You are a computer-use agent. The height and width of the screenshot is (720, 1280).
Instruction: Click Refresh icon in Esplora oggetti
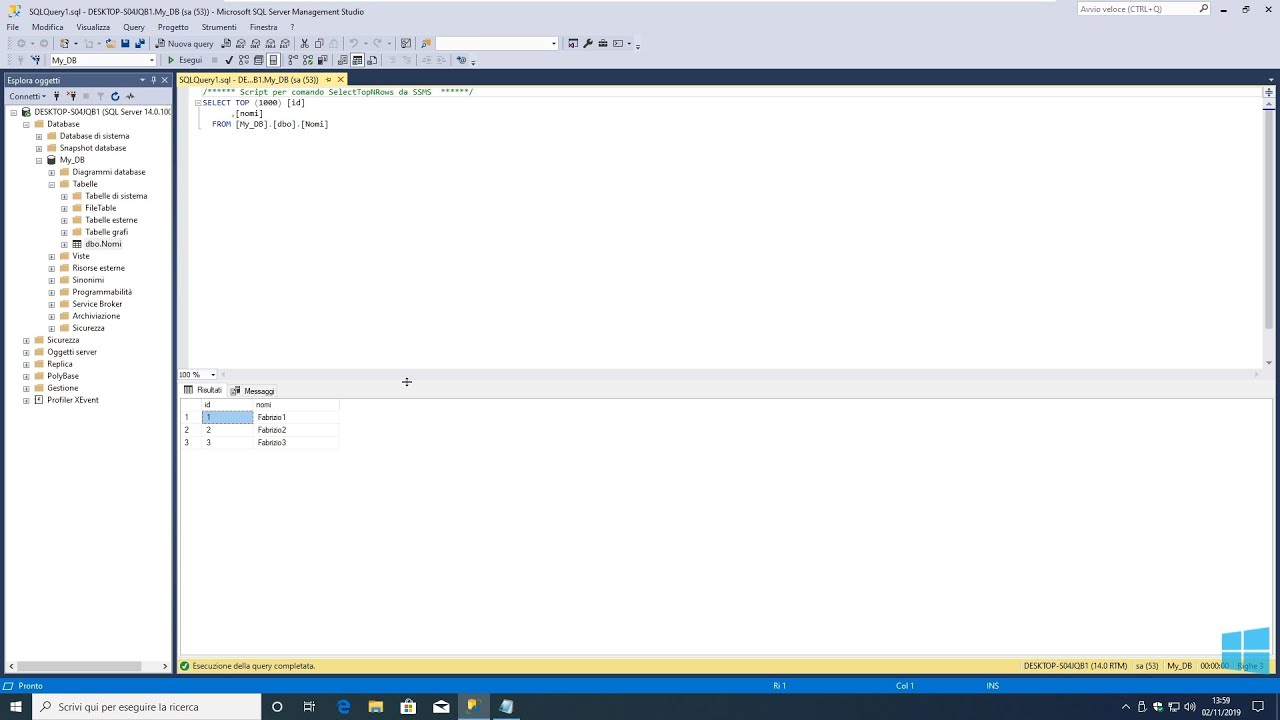[x=115, y=96]
